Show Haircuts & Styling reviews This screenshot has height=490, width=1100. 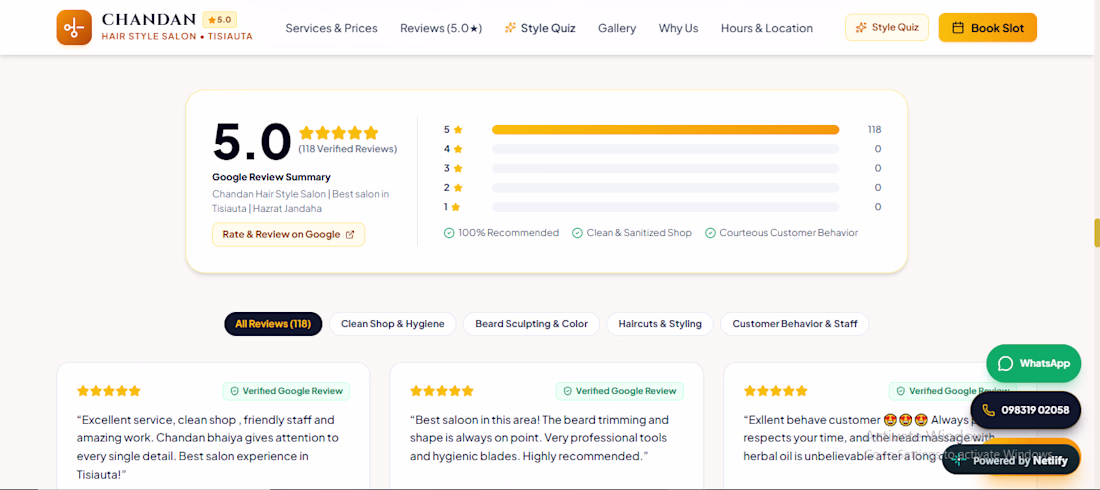(x=659, y=324)
